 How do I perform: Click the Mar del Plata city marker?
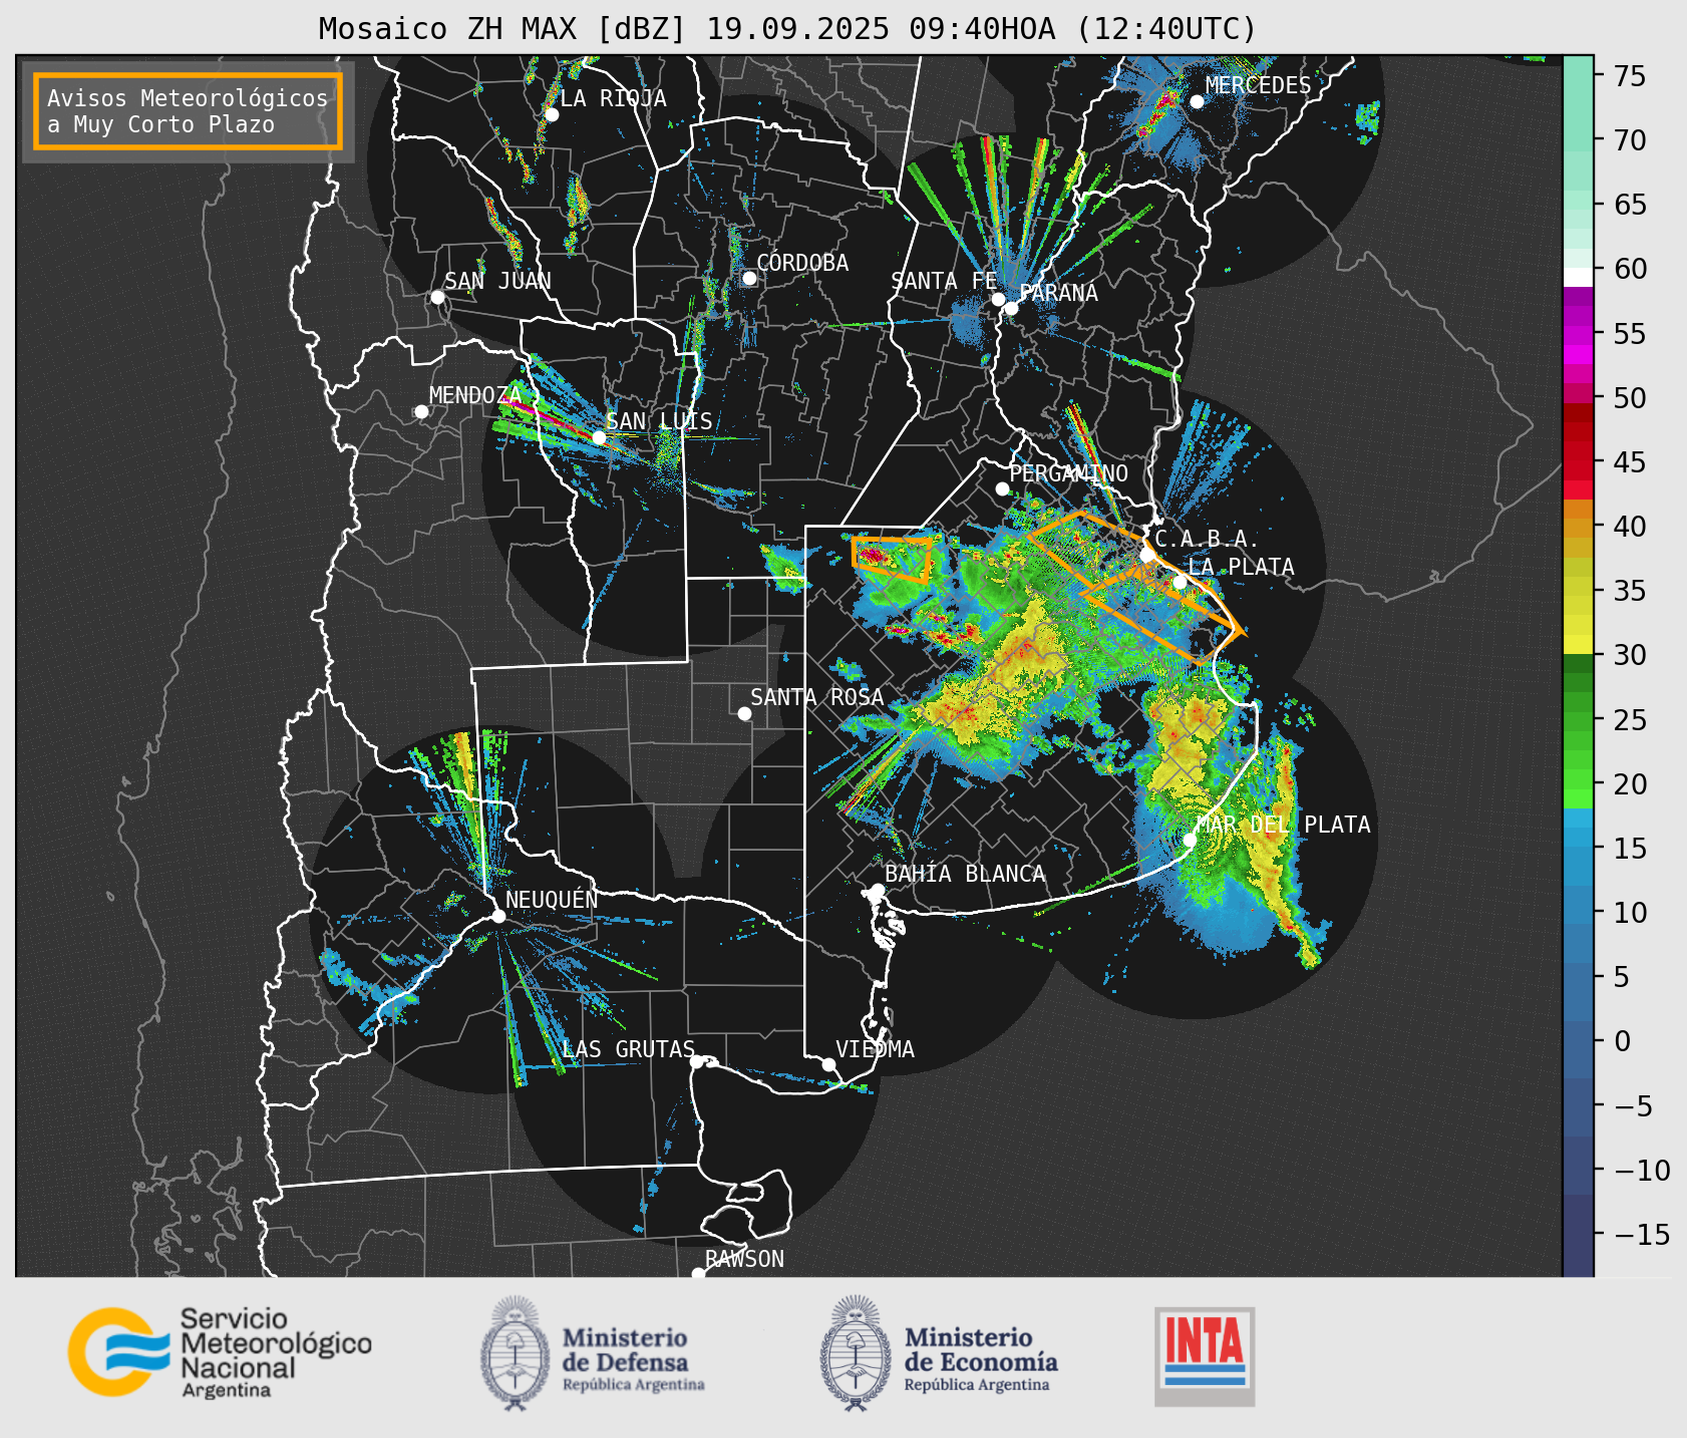click(x=1190, y=839)
